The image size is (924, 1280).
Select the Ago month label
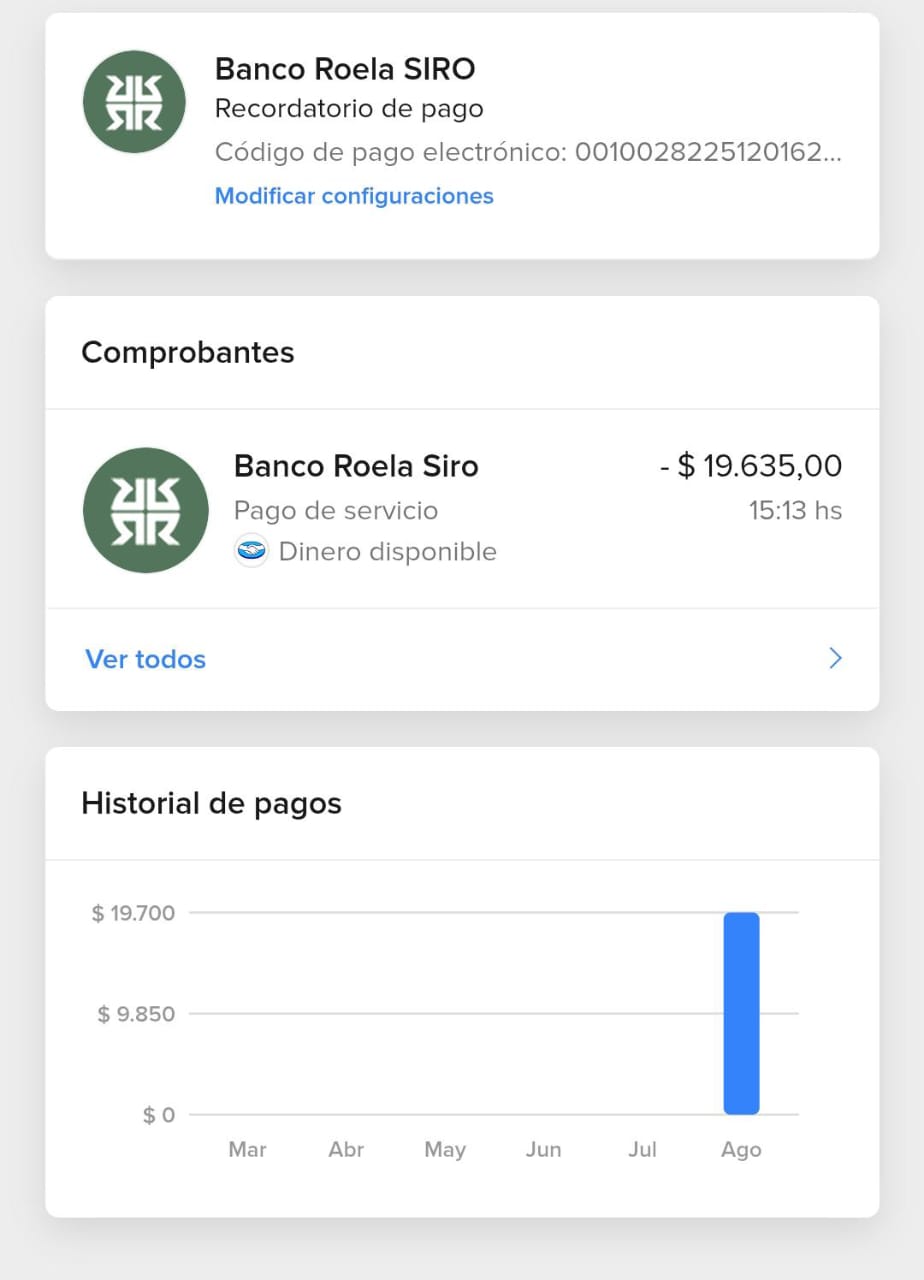(741, 1150)
